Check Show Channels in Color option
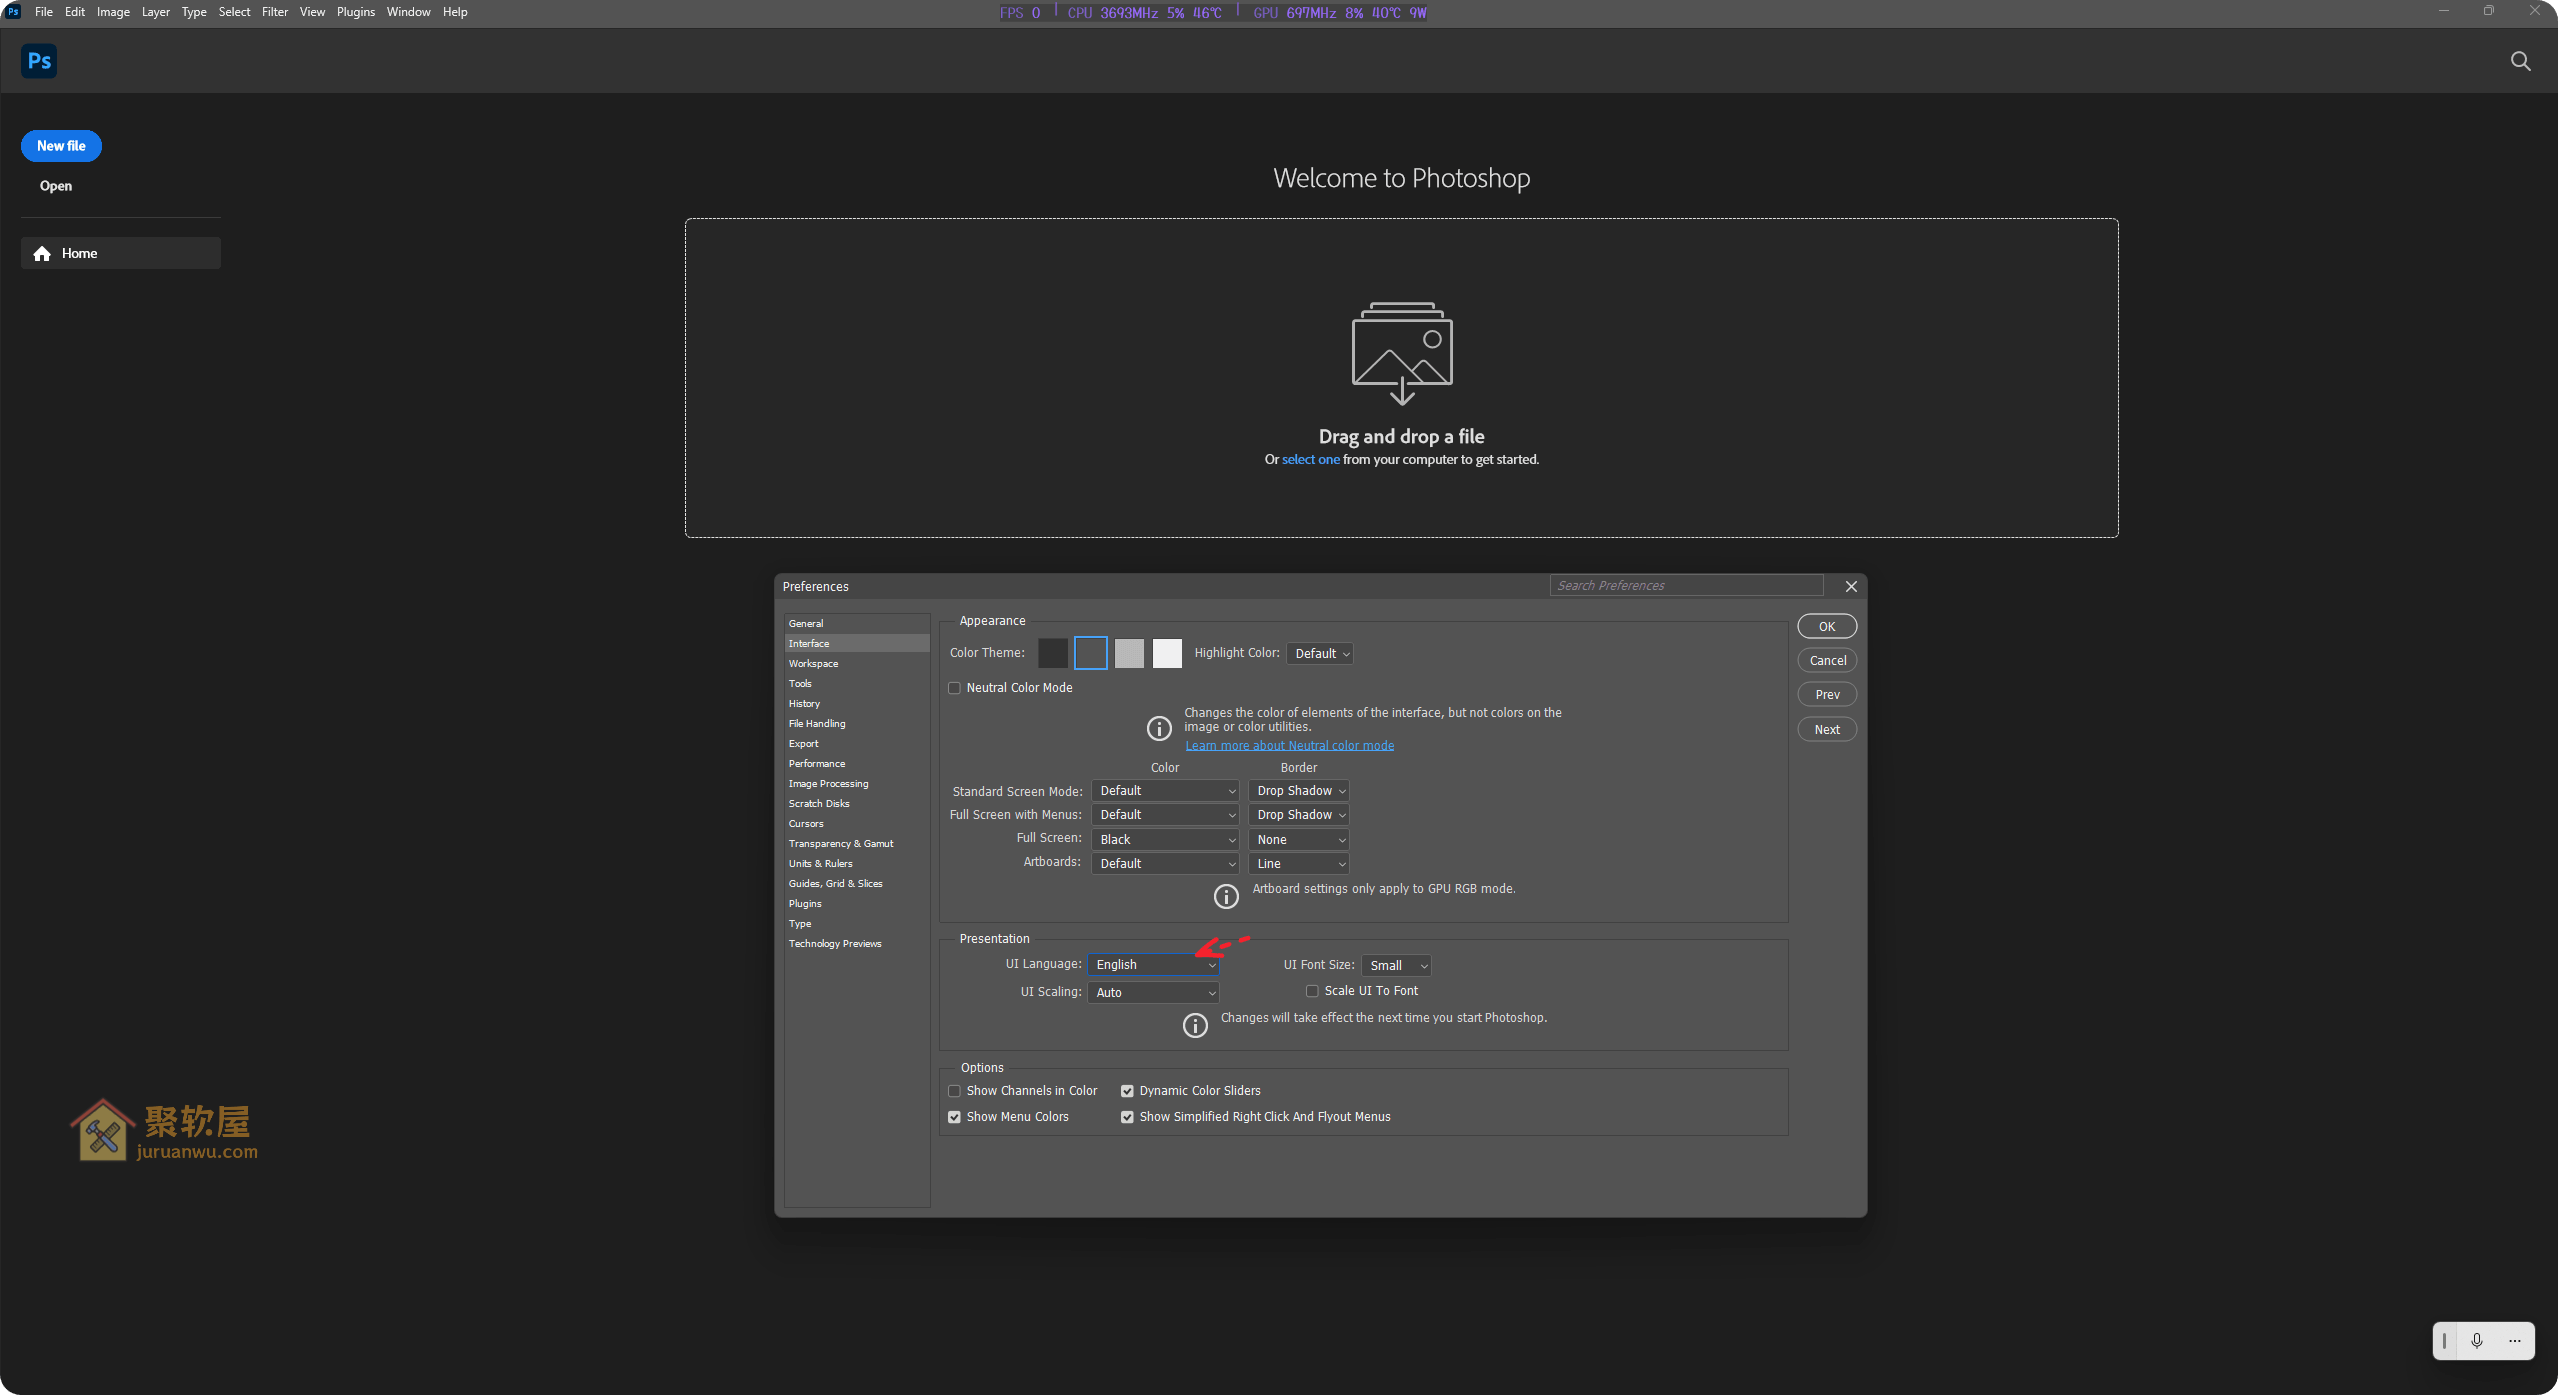Image resolution: width=2558 pixels, height=1395 pixels. (x=954, y=1090)
